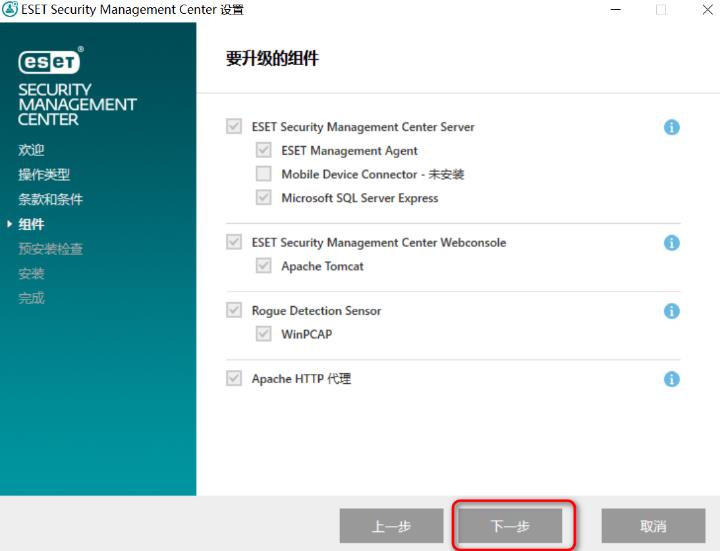This screenshot has height=551, width=720.
Task: Click 'Apache Tomcat' label text
Action: 322,266
